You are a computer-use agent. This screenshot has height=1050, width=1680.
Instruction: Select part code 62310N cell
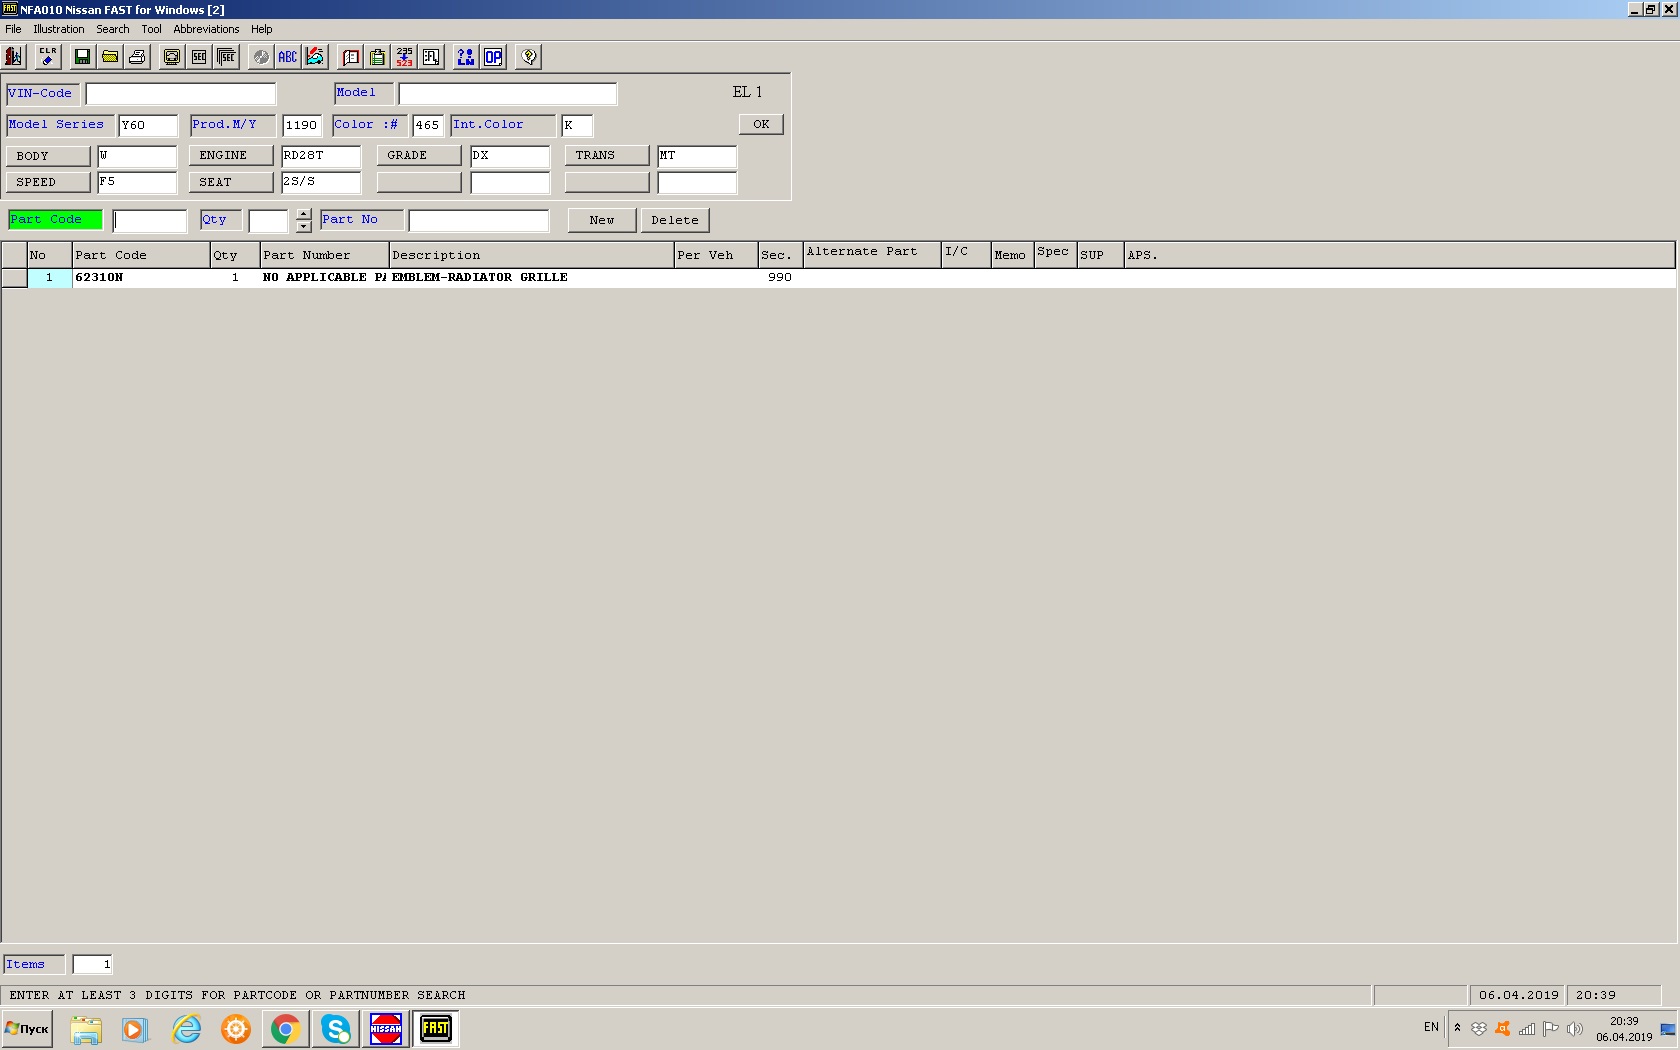[141, 277]
